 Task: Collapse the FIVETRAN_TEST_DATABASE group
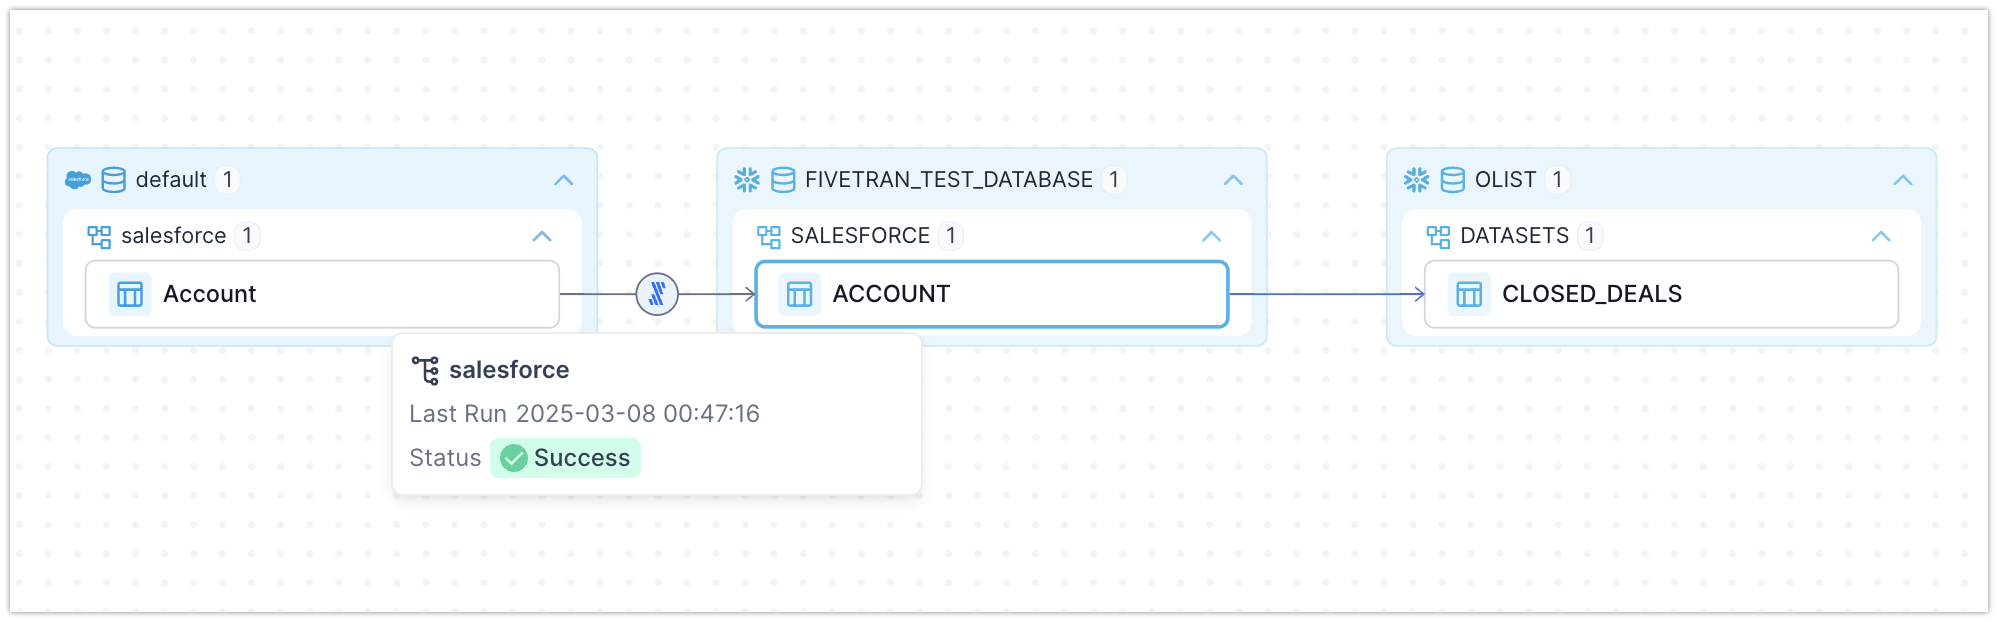(x=1233, y=180)
